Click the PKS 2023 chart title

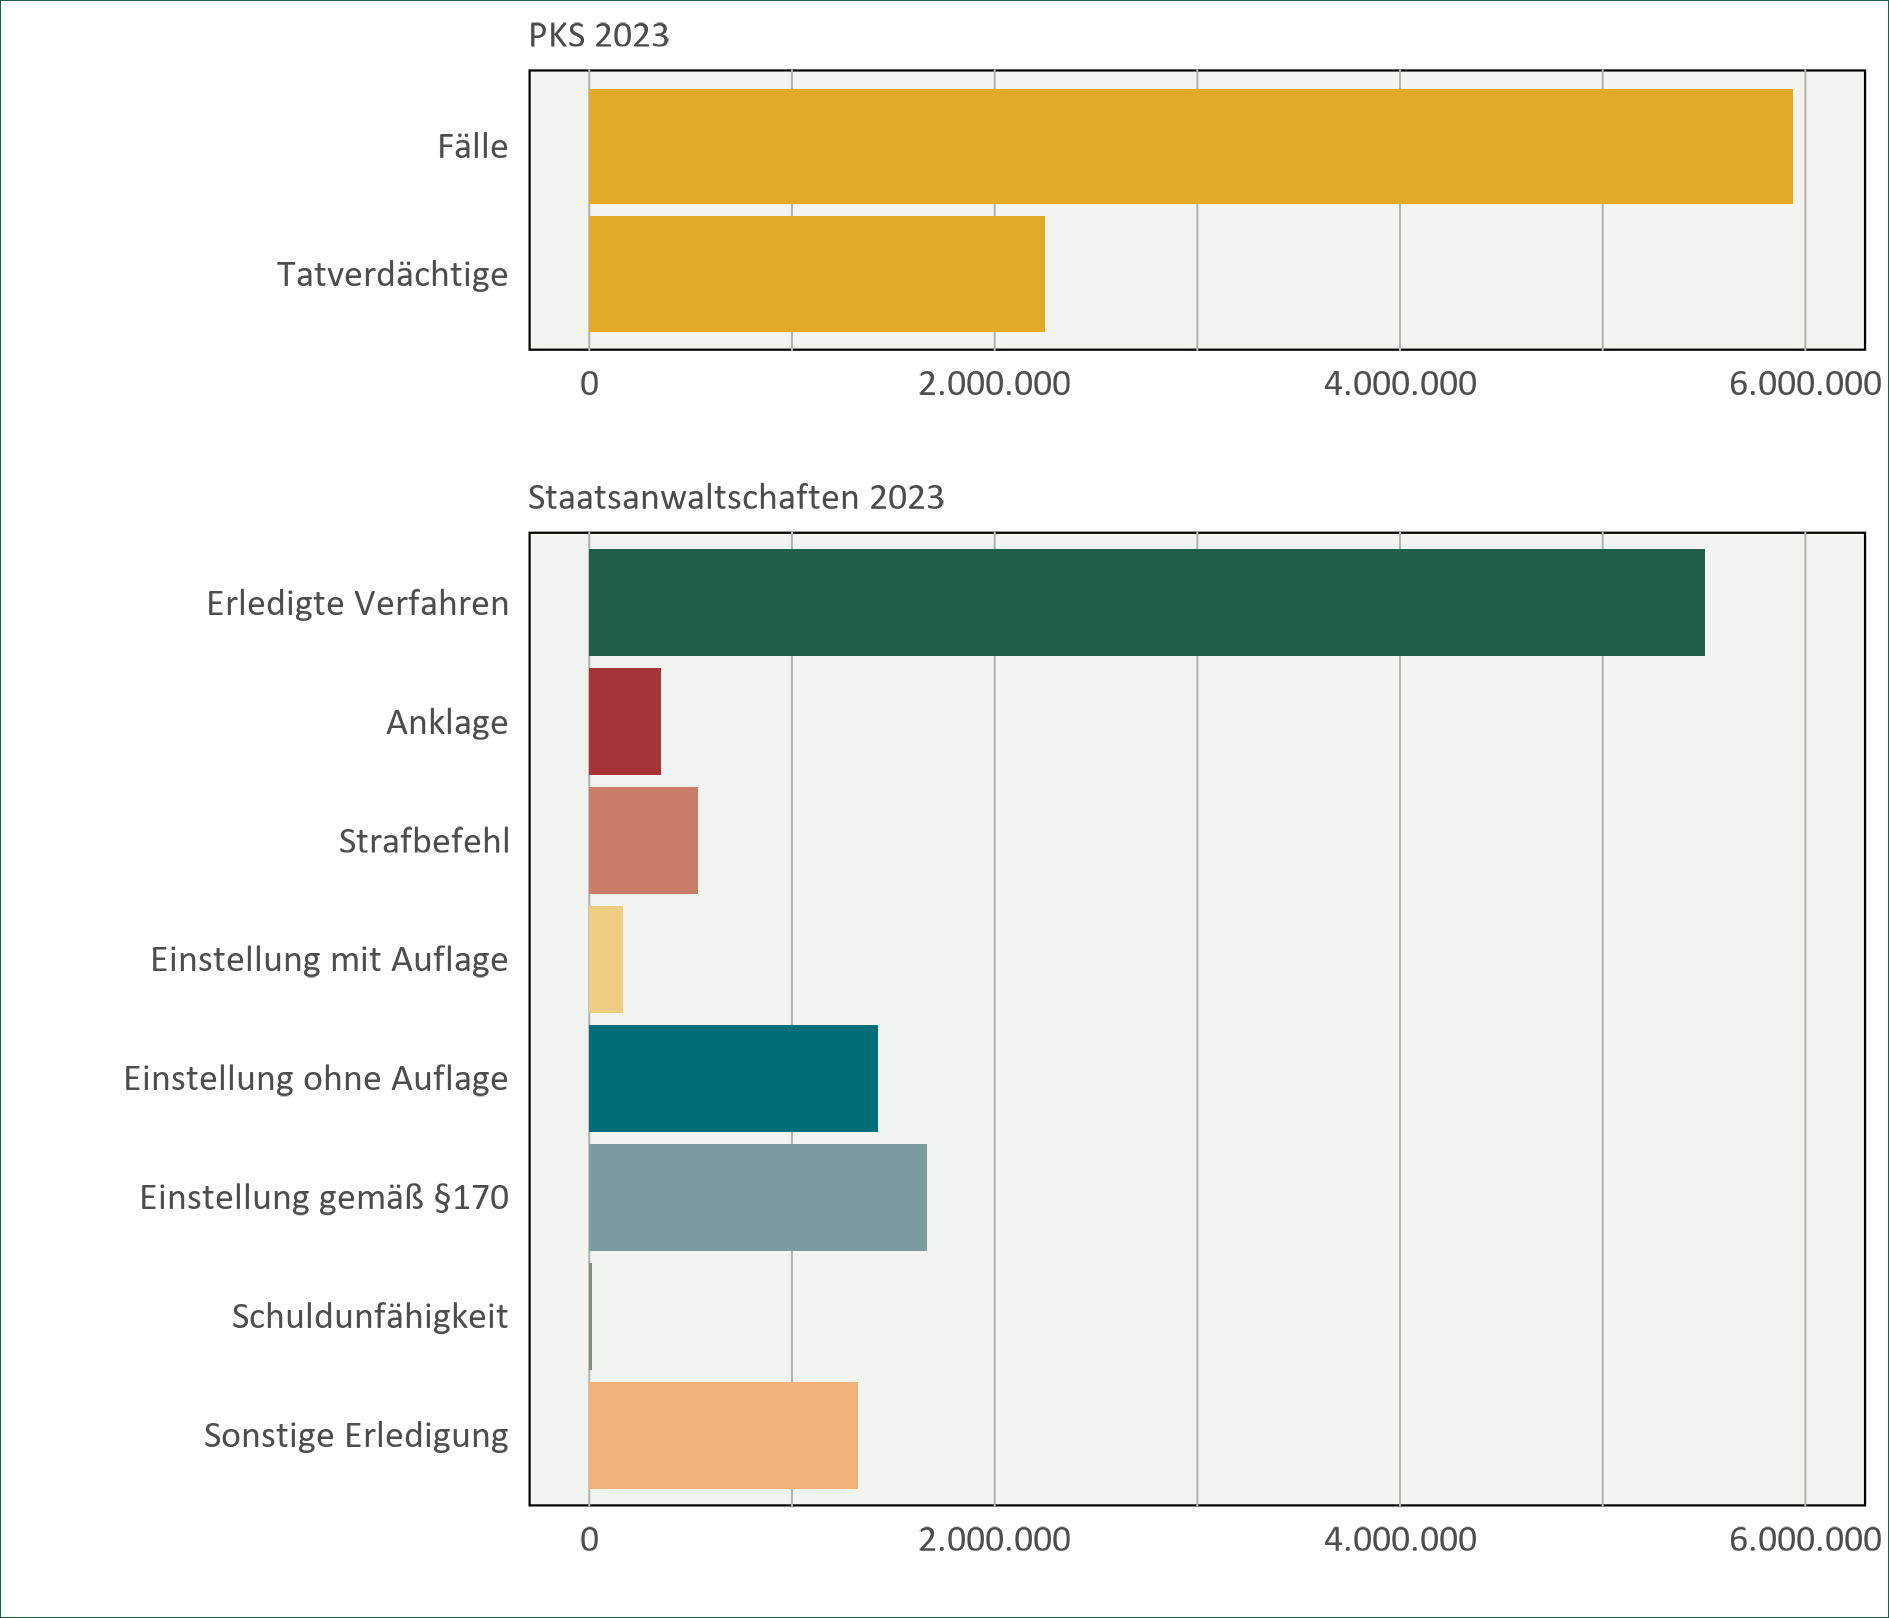pos(598,36)
